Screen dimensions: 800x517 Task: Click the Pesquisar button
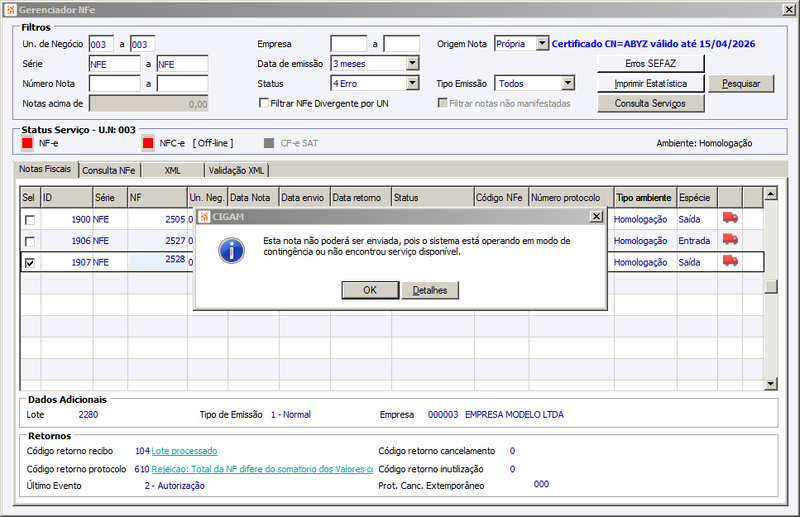[x=741, y=83]
